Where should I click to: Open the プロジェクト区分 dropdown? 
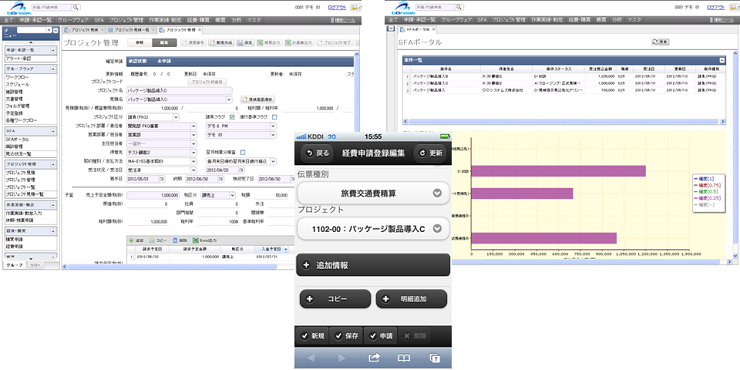(176, 117)
